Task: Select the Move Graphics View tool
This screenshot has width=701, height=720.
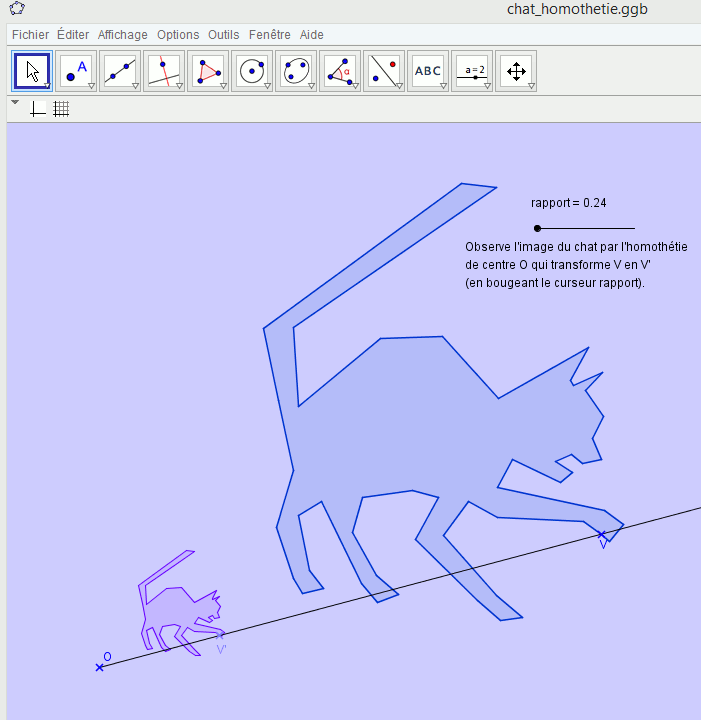Action: click(516, 71)
